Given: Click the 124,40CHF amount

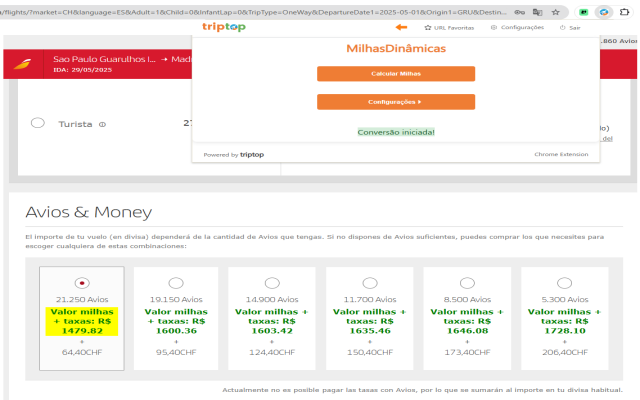Looking at the screenshot, I should click(x=272, y=352).
